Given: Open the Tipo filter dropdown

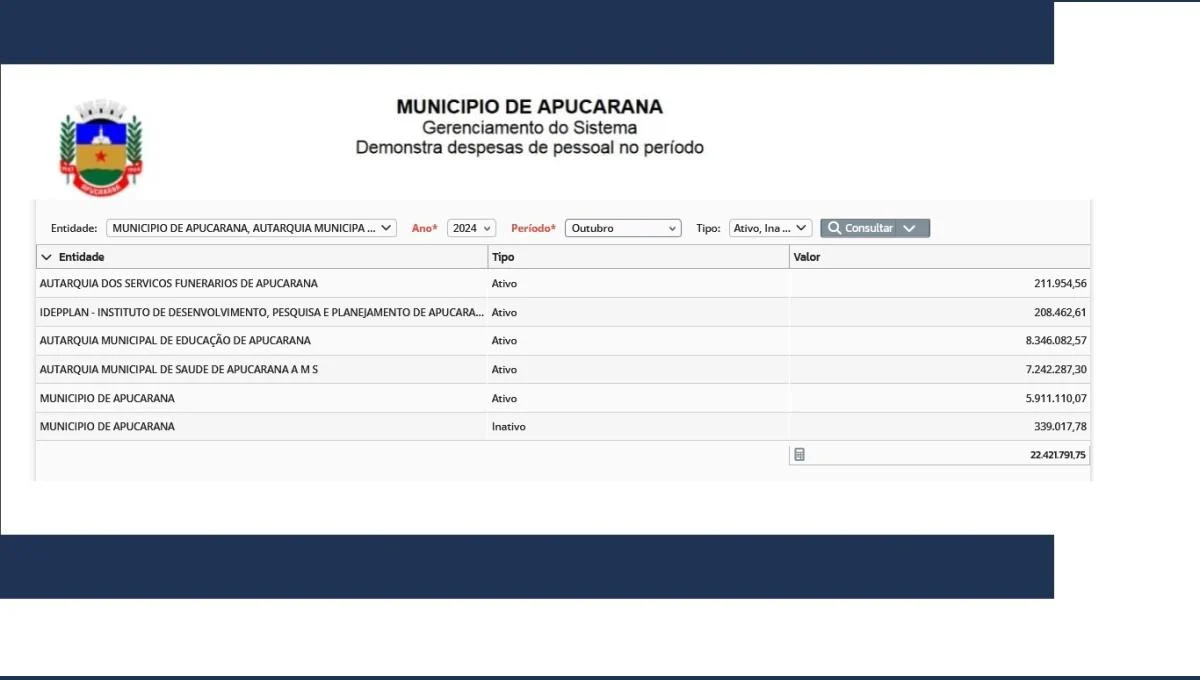Looking at the screenshot, I should 770,228.
